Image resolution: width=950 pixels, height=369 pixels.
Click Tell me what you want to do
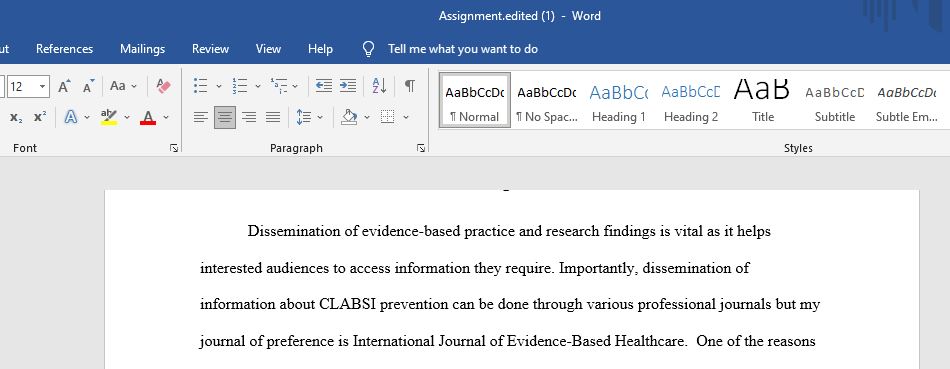[x=463, y=49]
